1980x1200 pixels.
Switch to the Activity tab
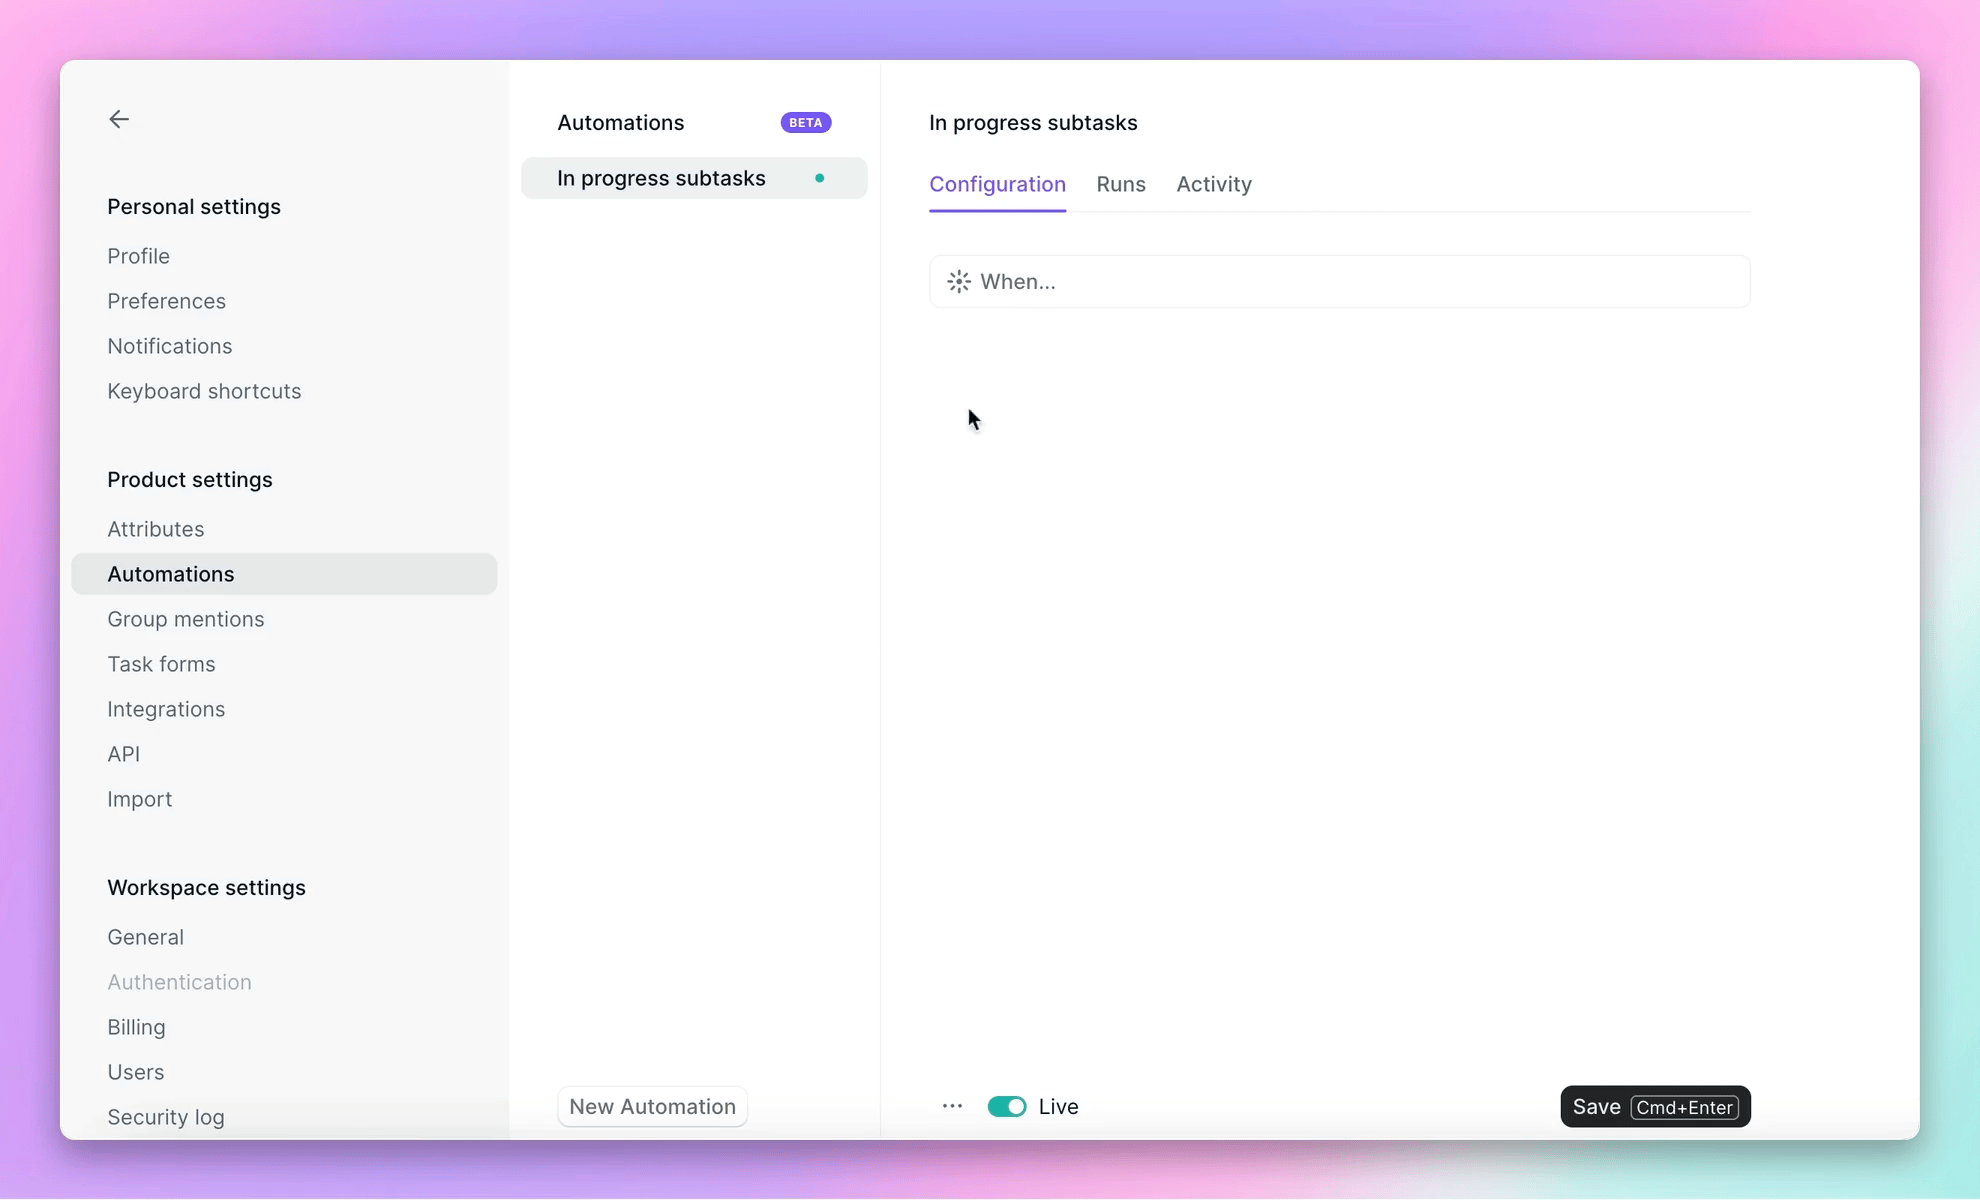(1213, 184)
